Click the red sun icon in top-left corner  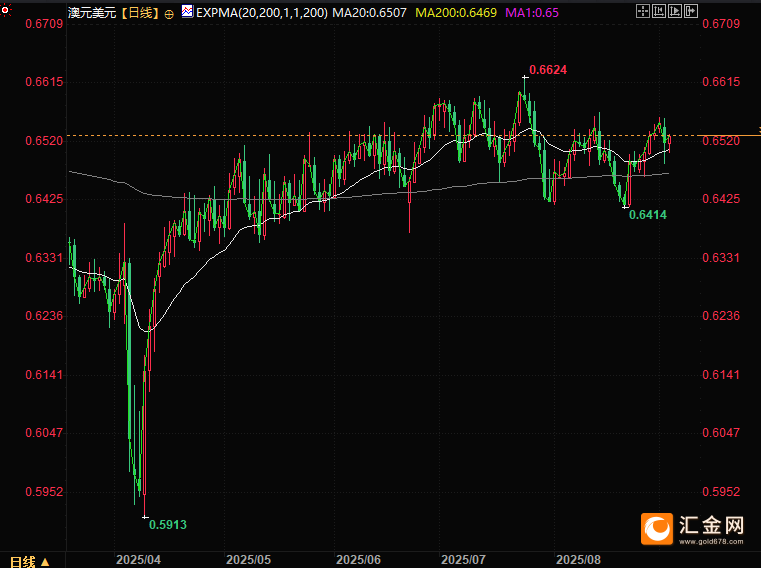[4, 9]
